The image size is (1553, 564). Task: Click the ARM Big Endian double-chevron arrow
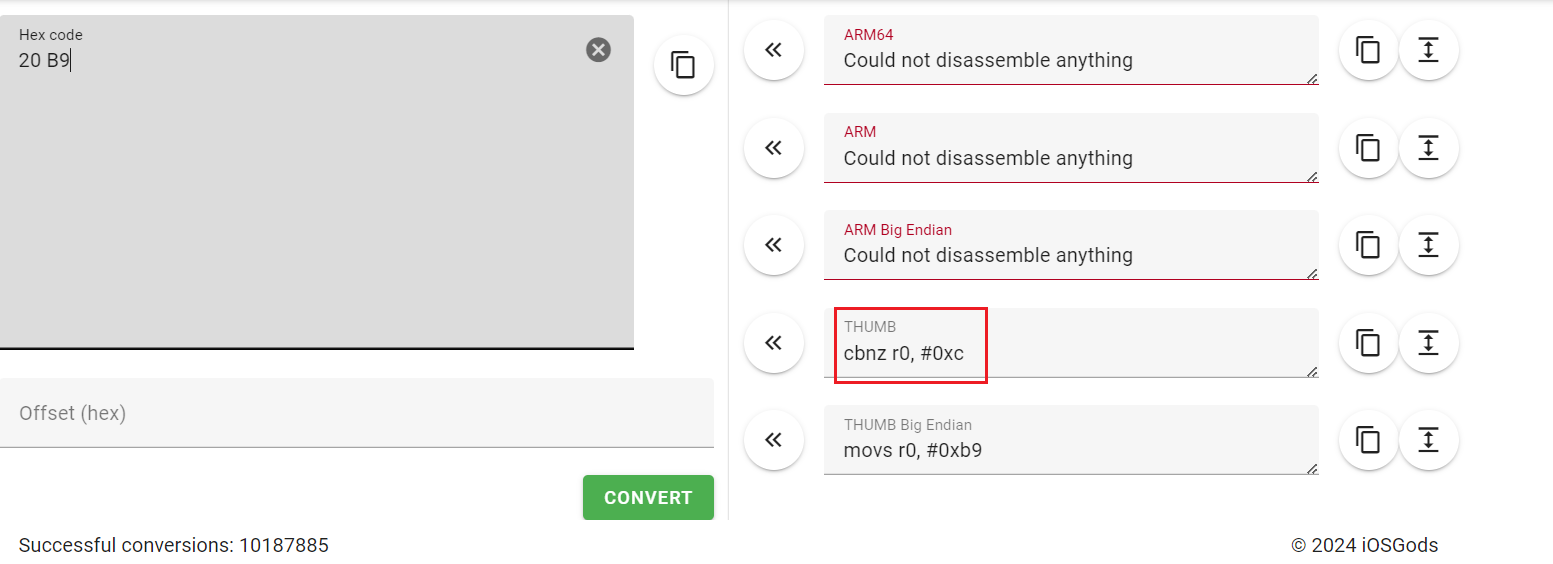(773, 245)
